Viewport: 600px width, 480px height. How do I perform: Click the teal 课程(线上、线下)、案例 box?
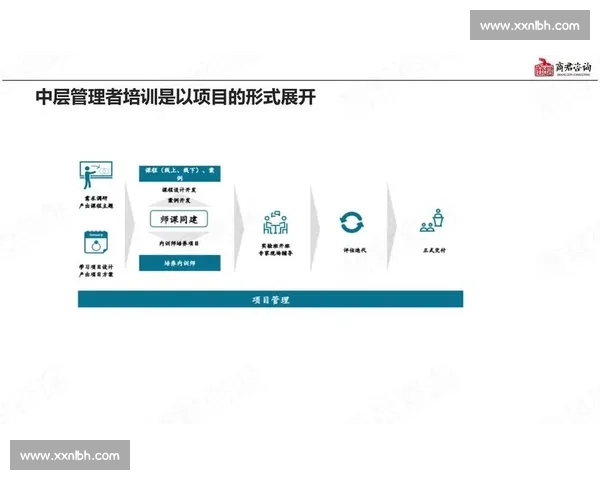pos(179,174)
